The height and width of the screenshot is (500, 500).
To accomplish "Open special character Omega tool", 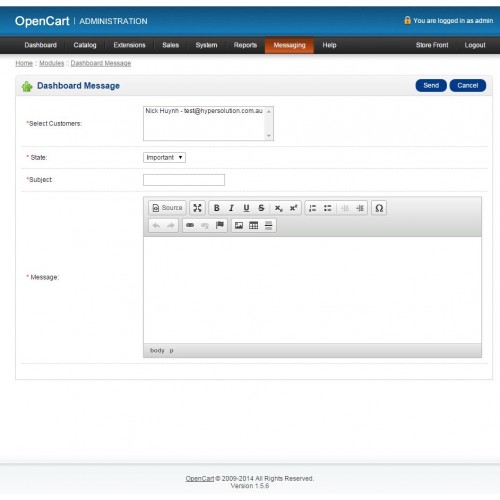I will click(379, 208).
